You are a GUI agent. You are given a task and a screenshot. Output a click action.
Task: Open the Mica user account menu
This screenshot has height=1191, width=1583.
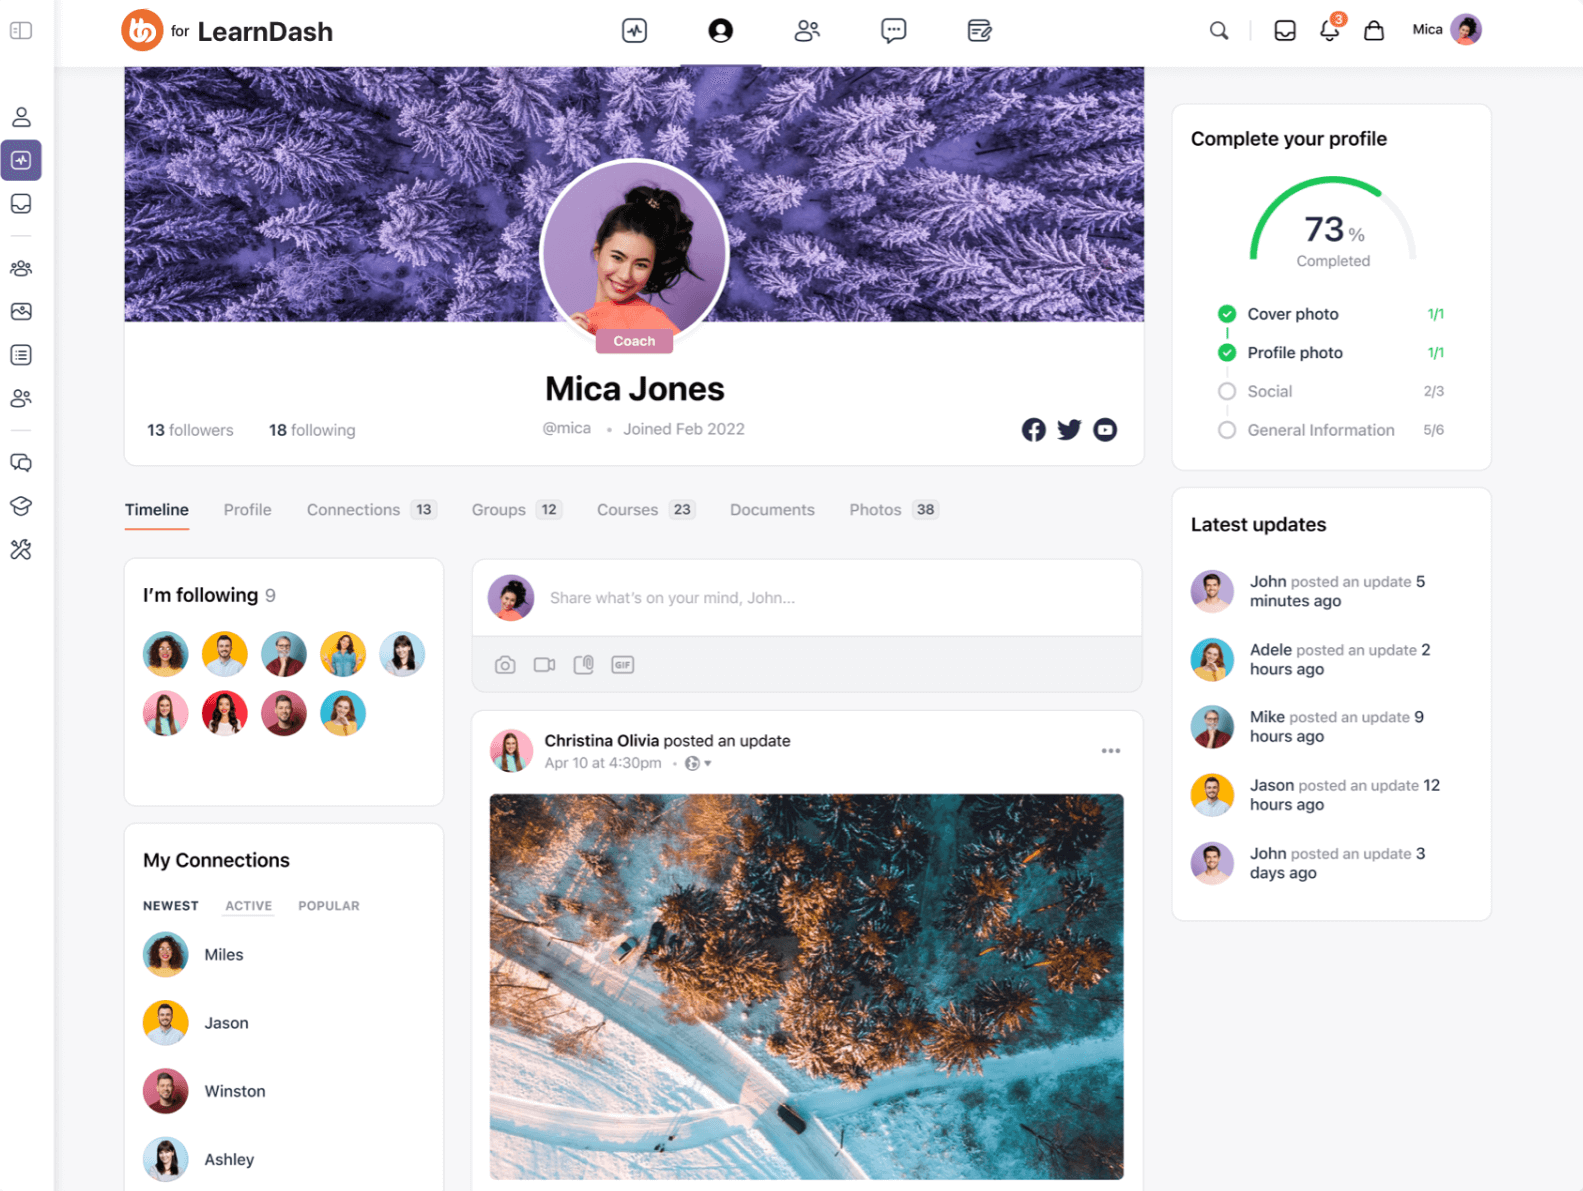pos(1446,30)
